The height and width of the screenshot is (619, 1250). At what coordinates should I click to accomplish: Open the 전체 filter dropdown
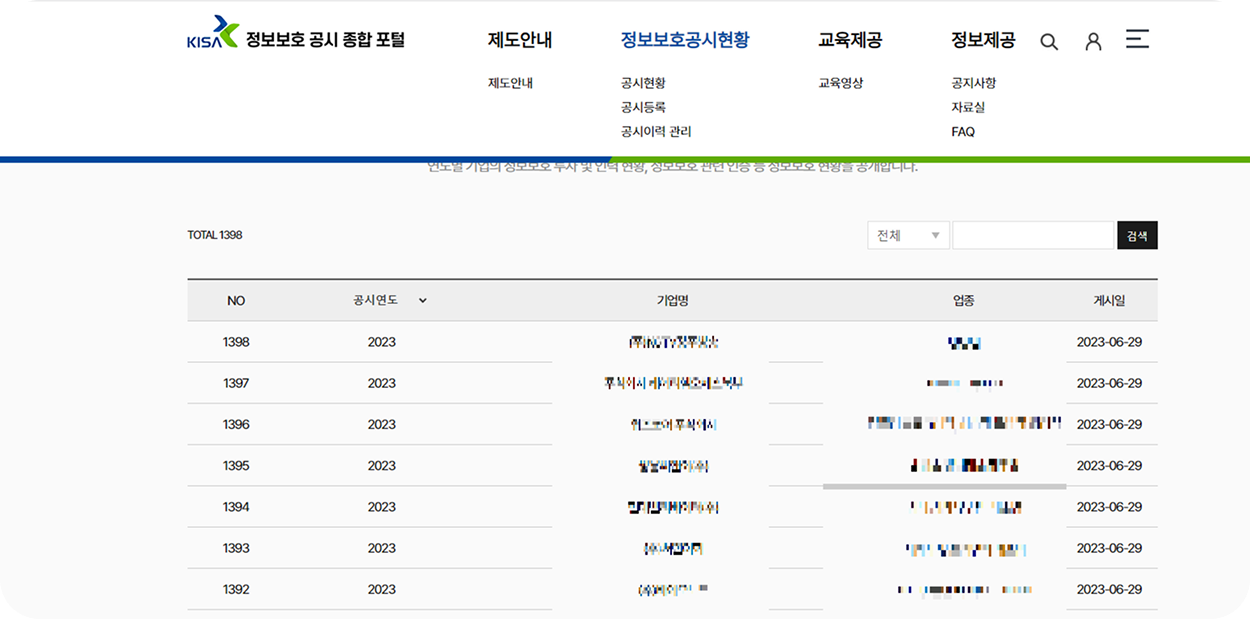tap(906, 235)
